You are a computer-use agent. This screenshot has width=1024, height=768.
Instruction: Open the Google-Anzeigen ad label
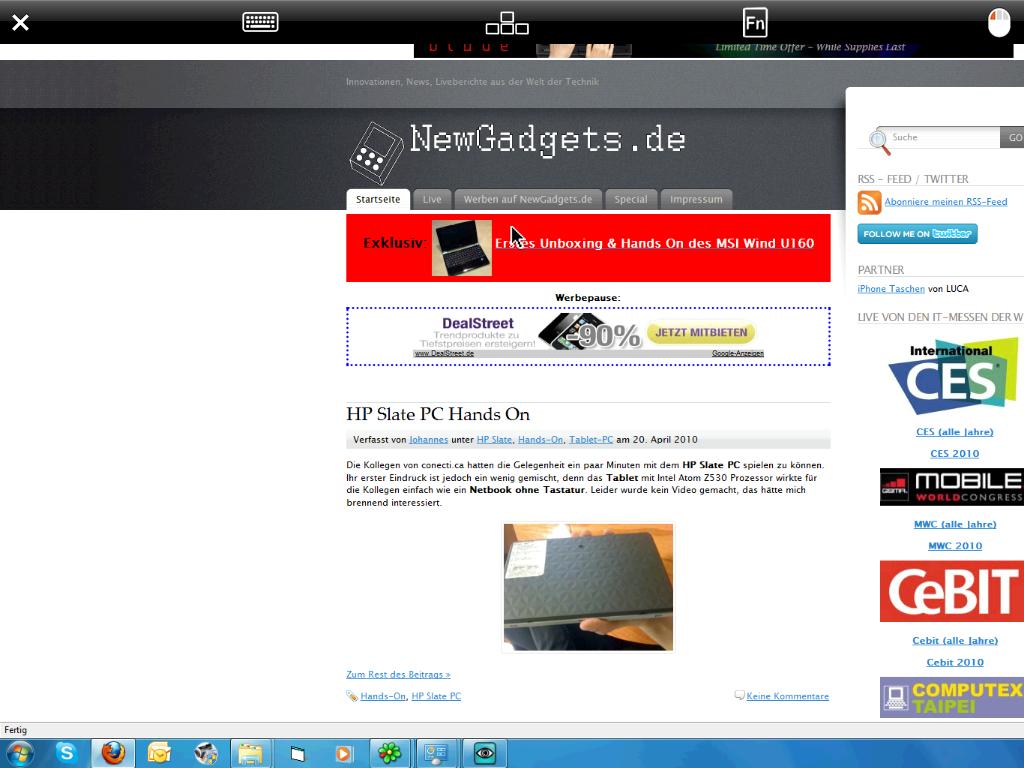click(737, 353)
